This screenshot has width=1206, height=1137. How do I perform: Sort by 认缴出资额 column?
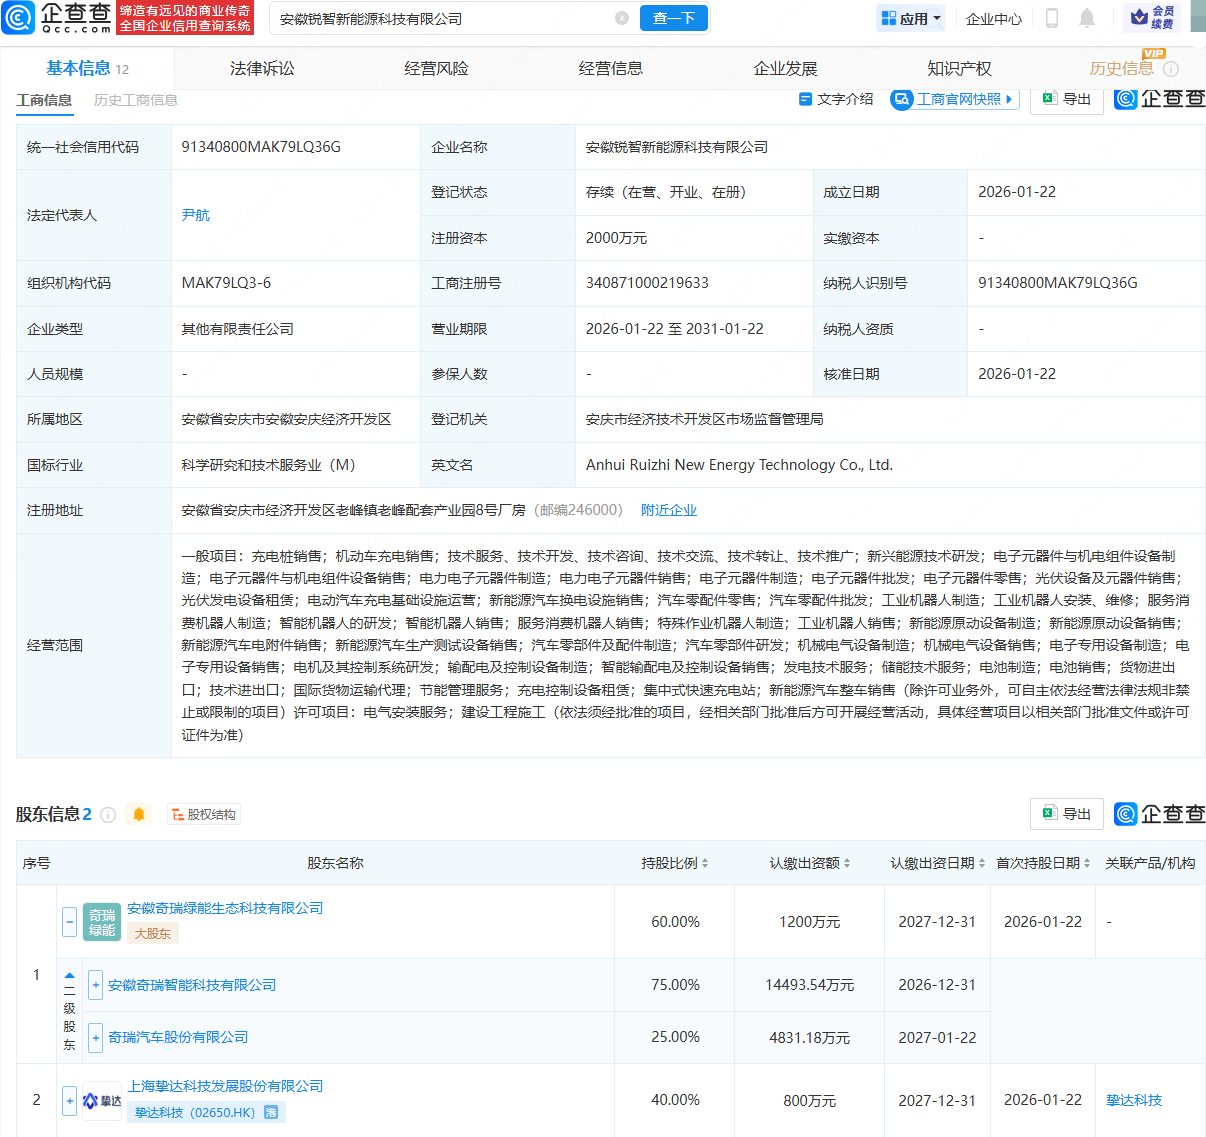tap(809, 863)
